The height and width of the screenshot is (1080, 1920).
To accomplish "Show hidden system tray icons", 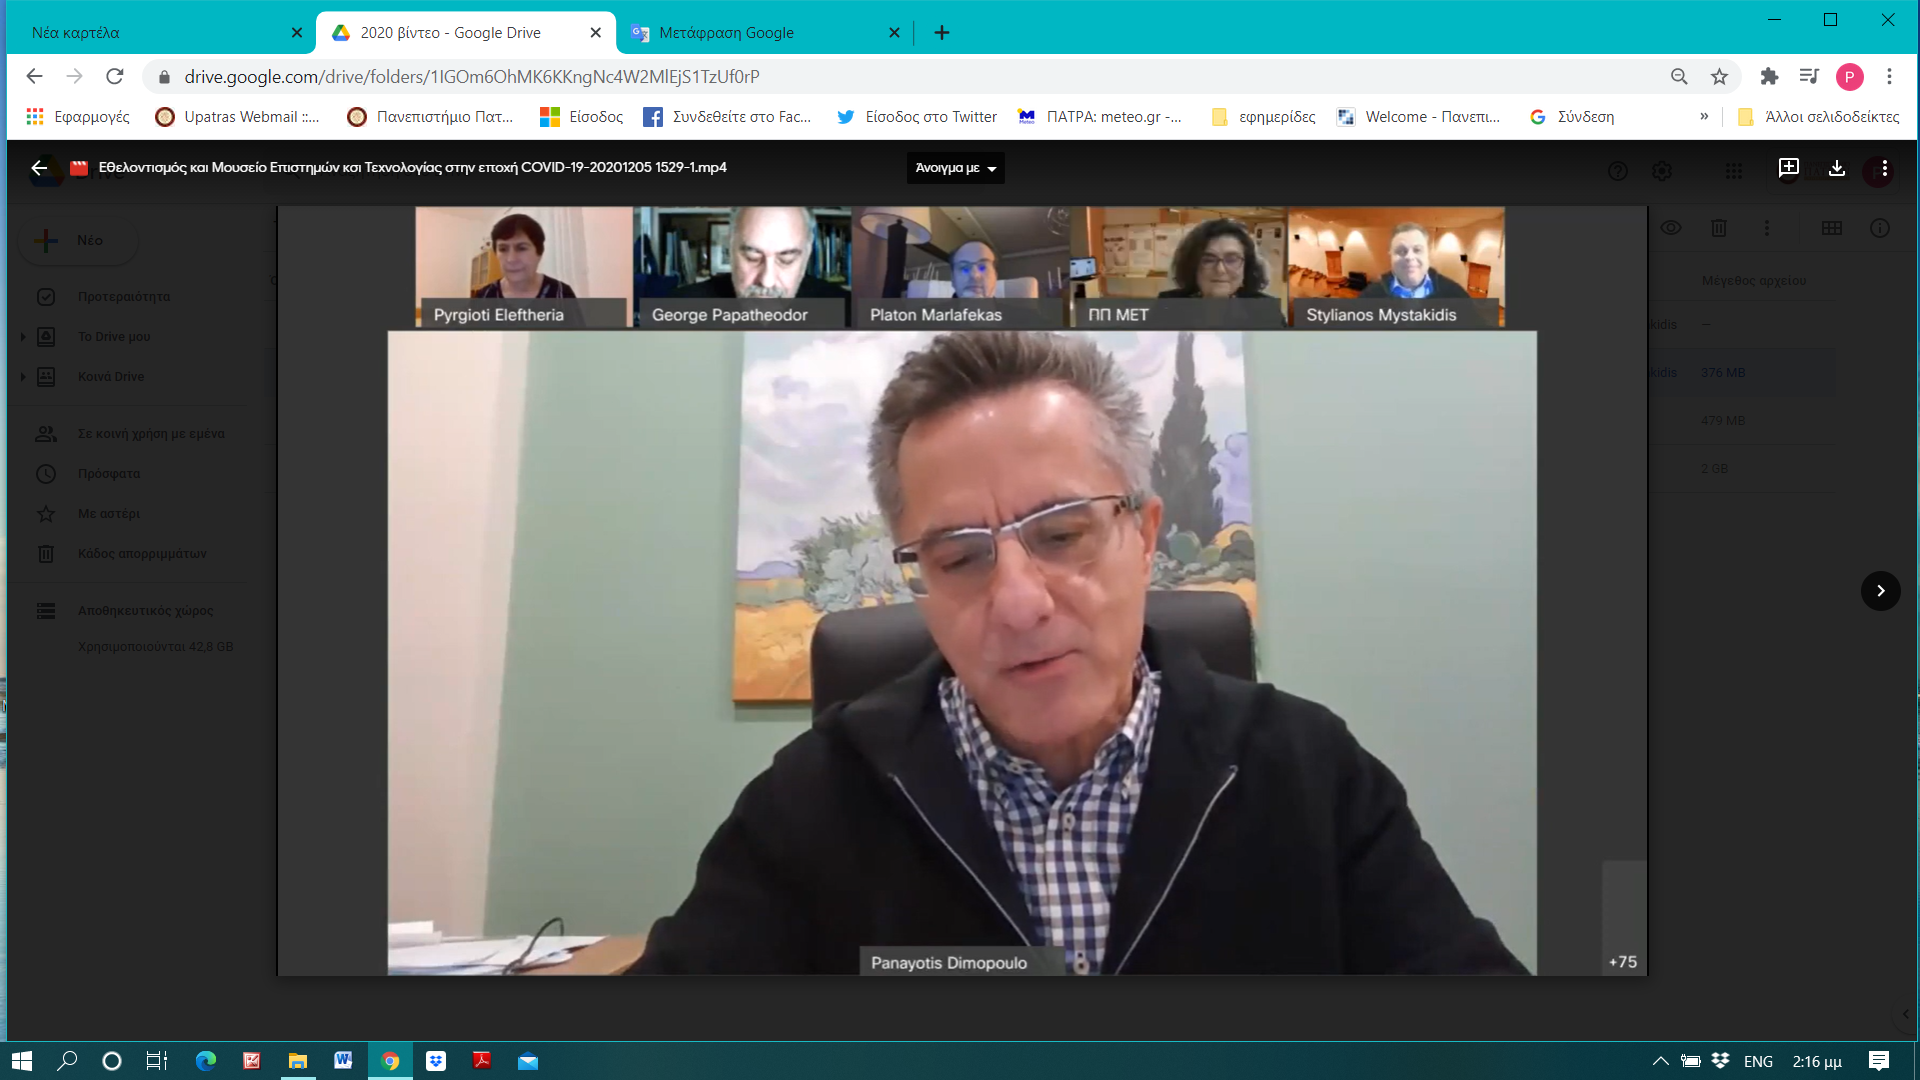I will coord(1660,1061).
